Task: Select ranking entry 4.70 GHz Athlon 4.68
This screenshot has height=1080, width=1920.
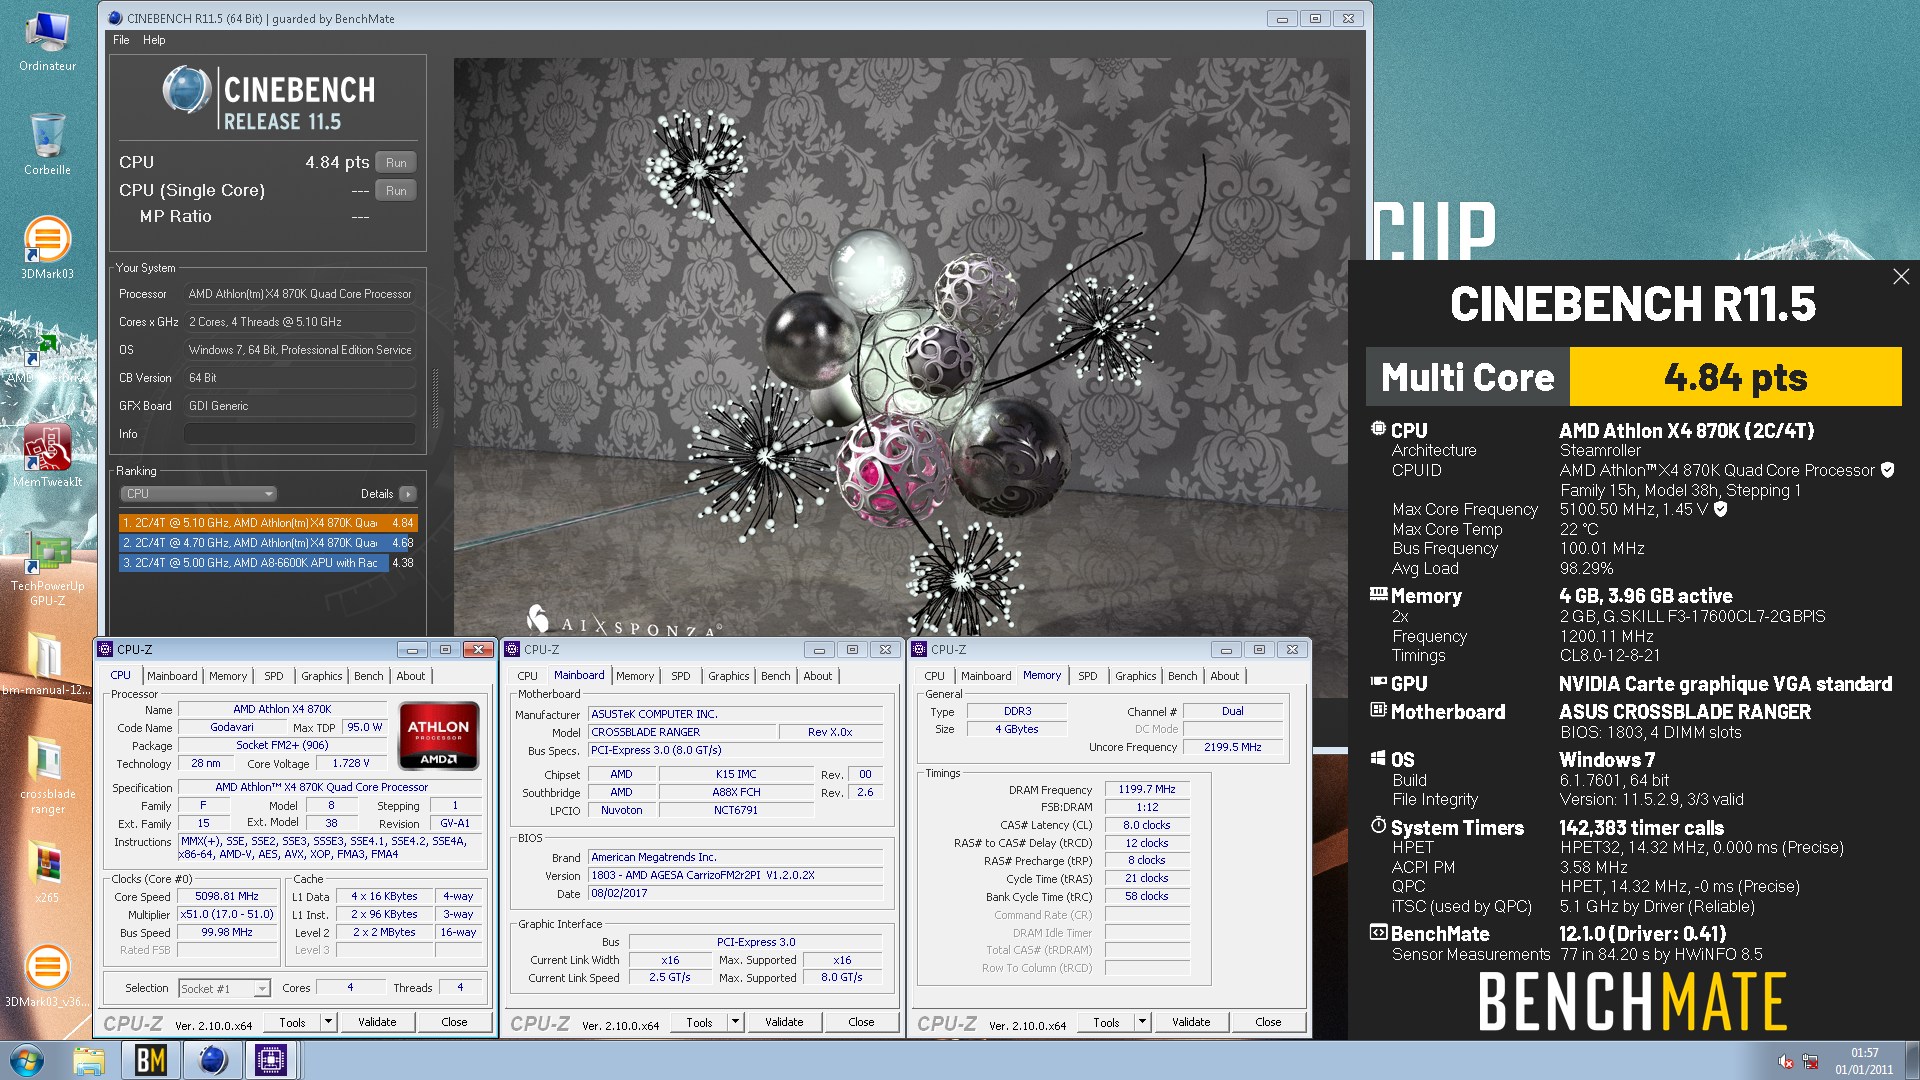Action: pos(268,543)
